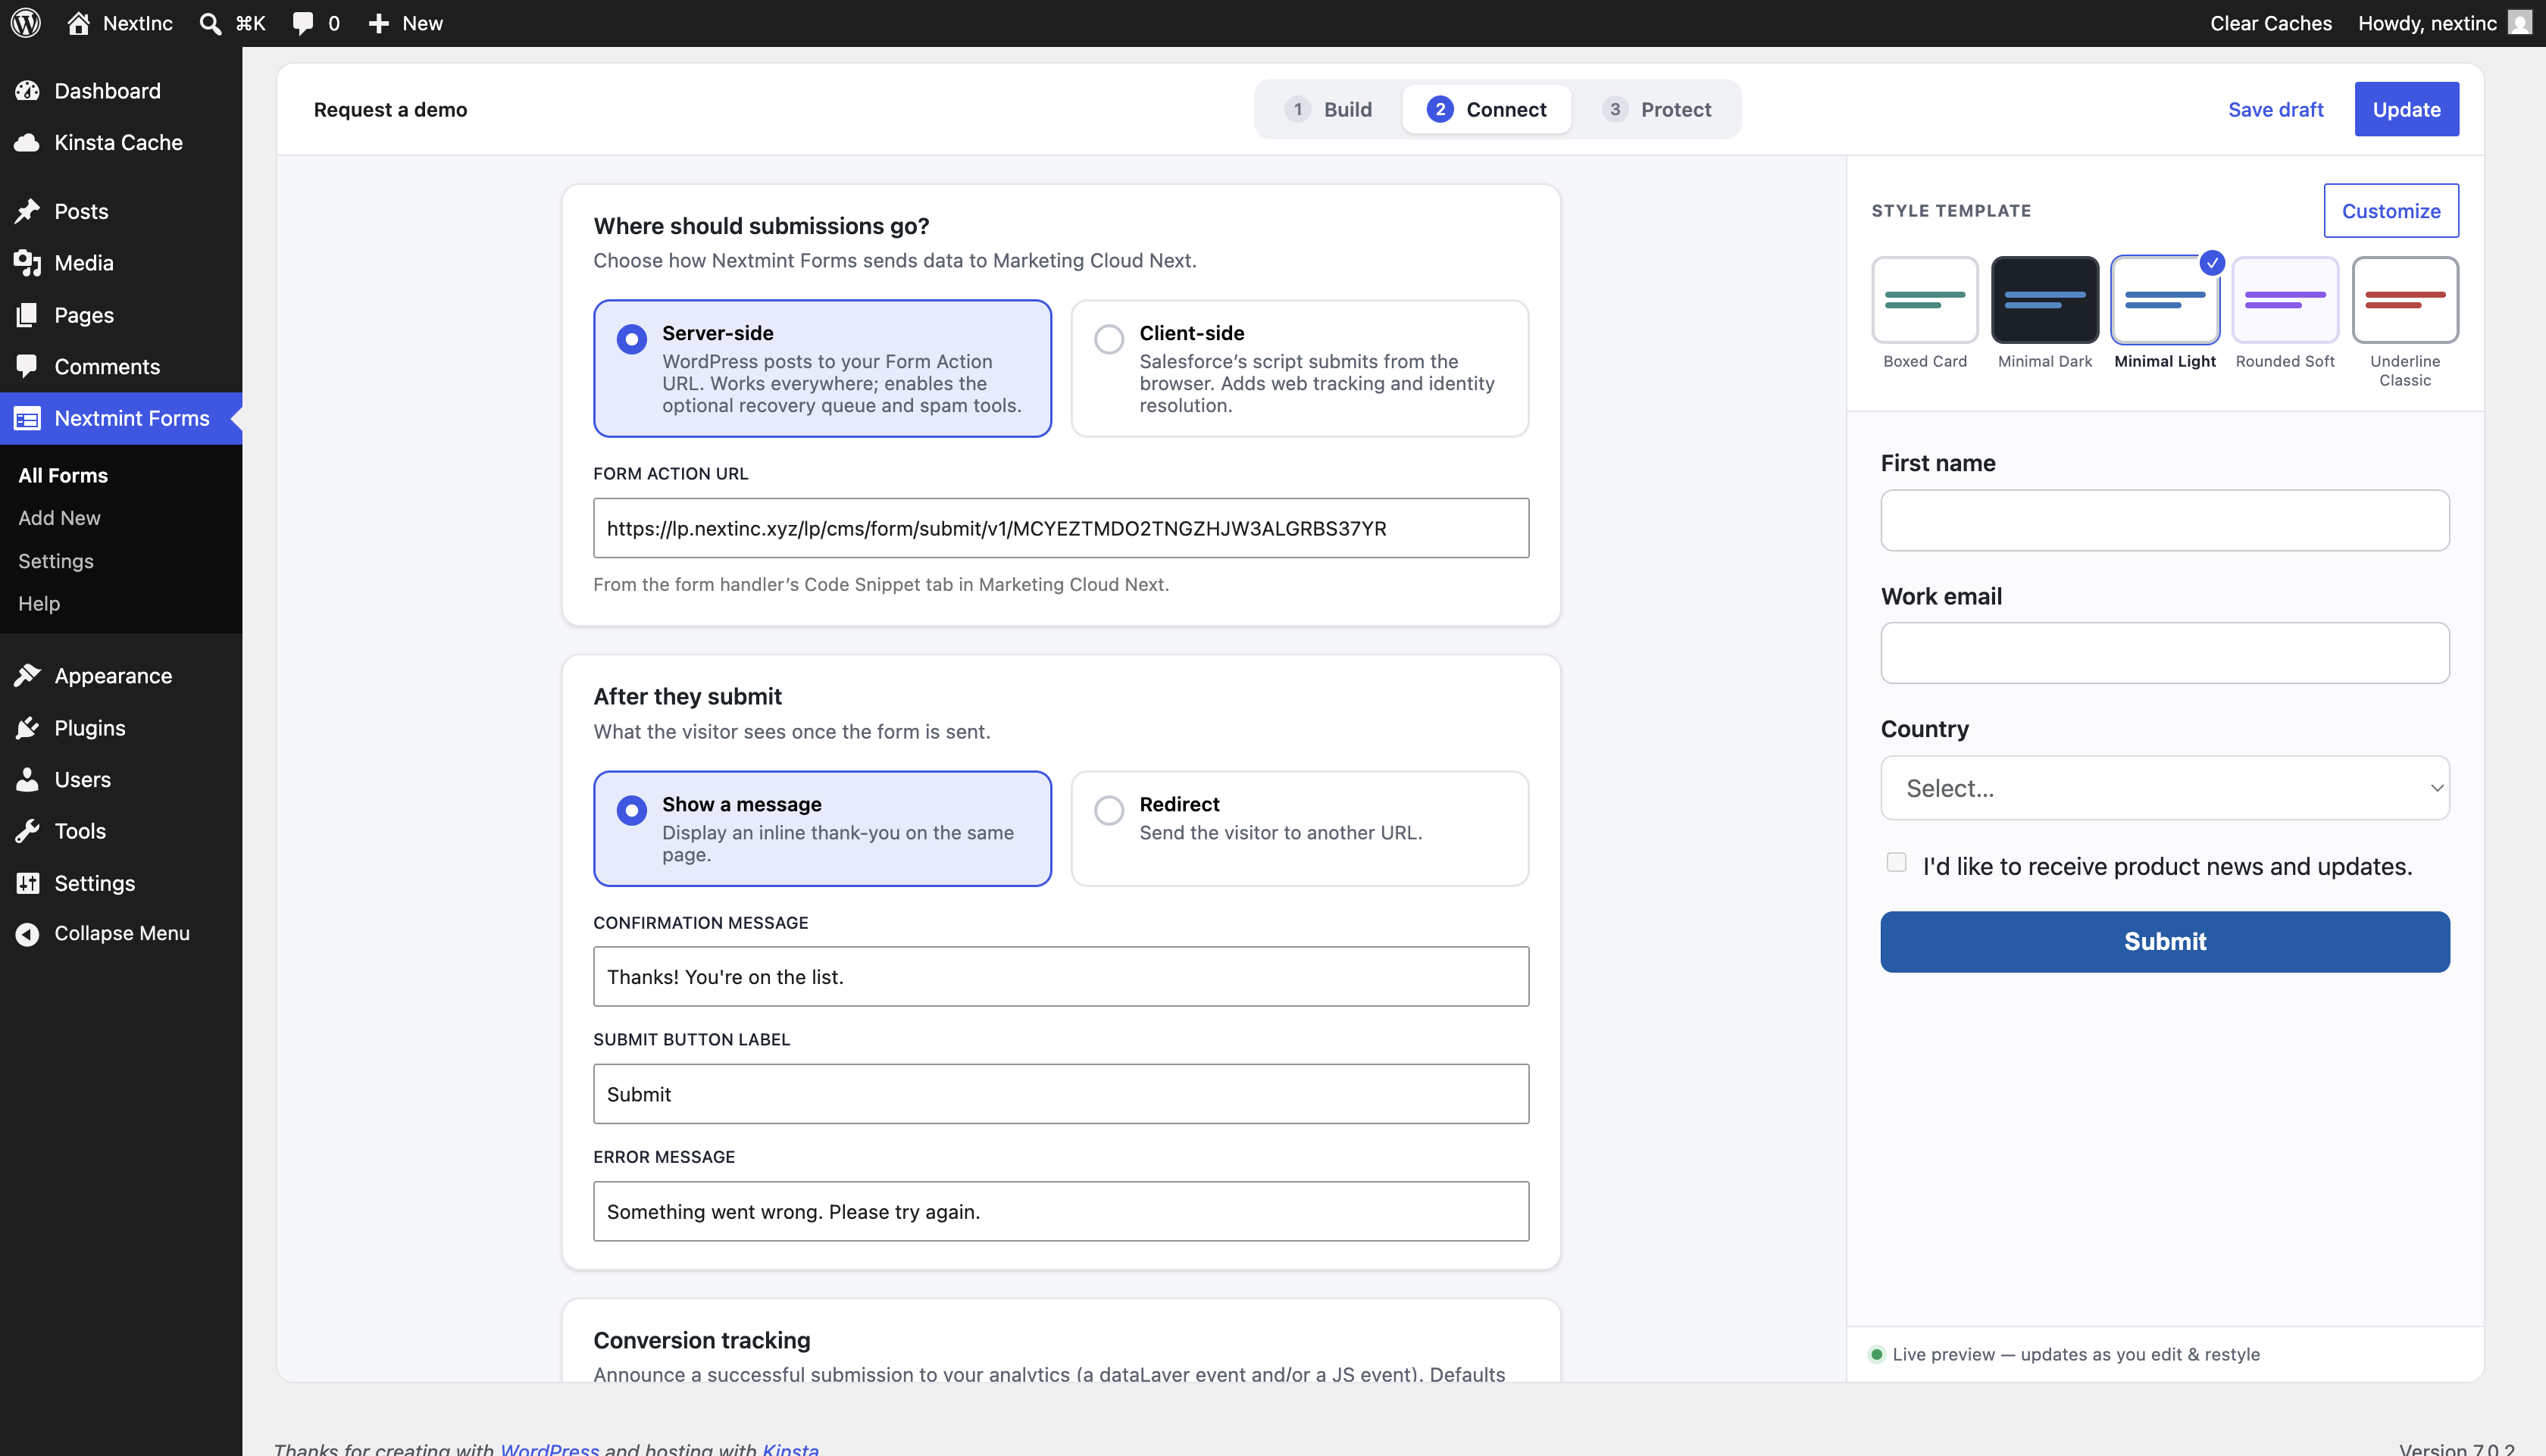The height and width of the screenshot is (1456, 2546).
Task: Click the Tools wrench icon
Action: pyautogui.click(x=27, y=831)
